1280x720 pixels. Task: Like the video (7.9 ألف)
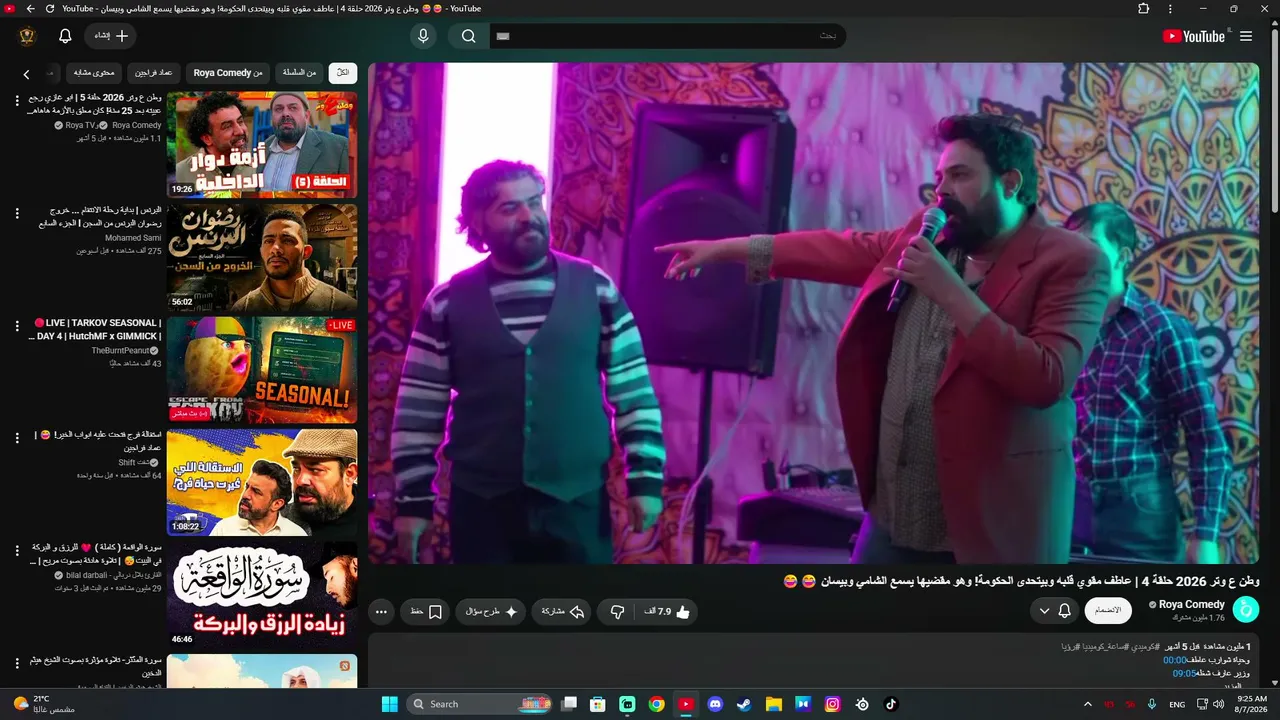click(x=665, y=612)
